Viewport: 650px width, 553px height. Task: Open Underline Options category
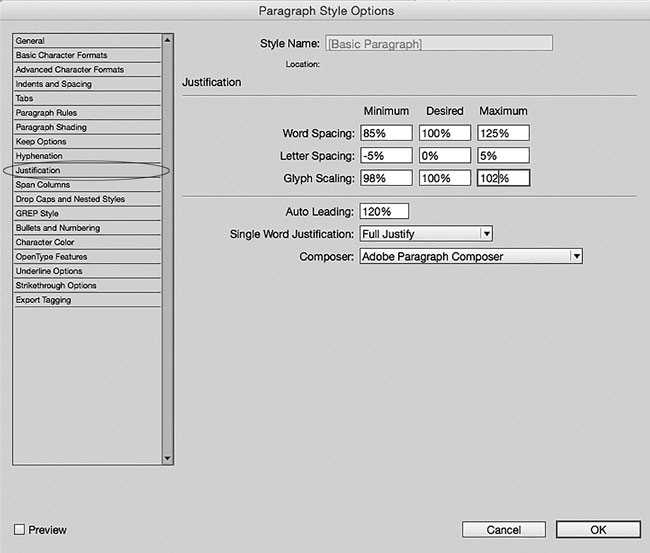tap(87, 271)
